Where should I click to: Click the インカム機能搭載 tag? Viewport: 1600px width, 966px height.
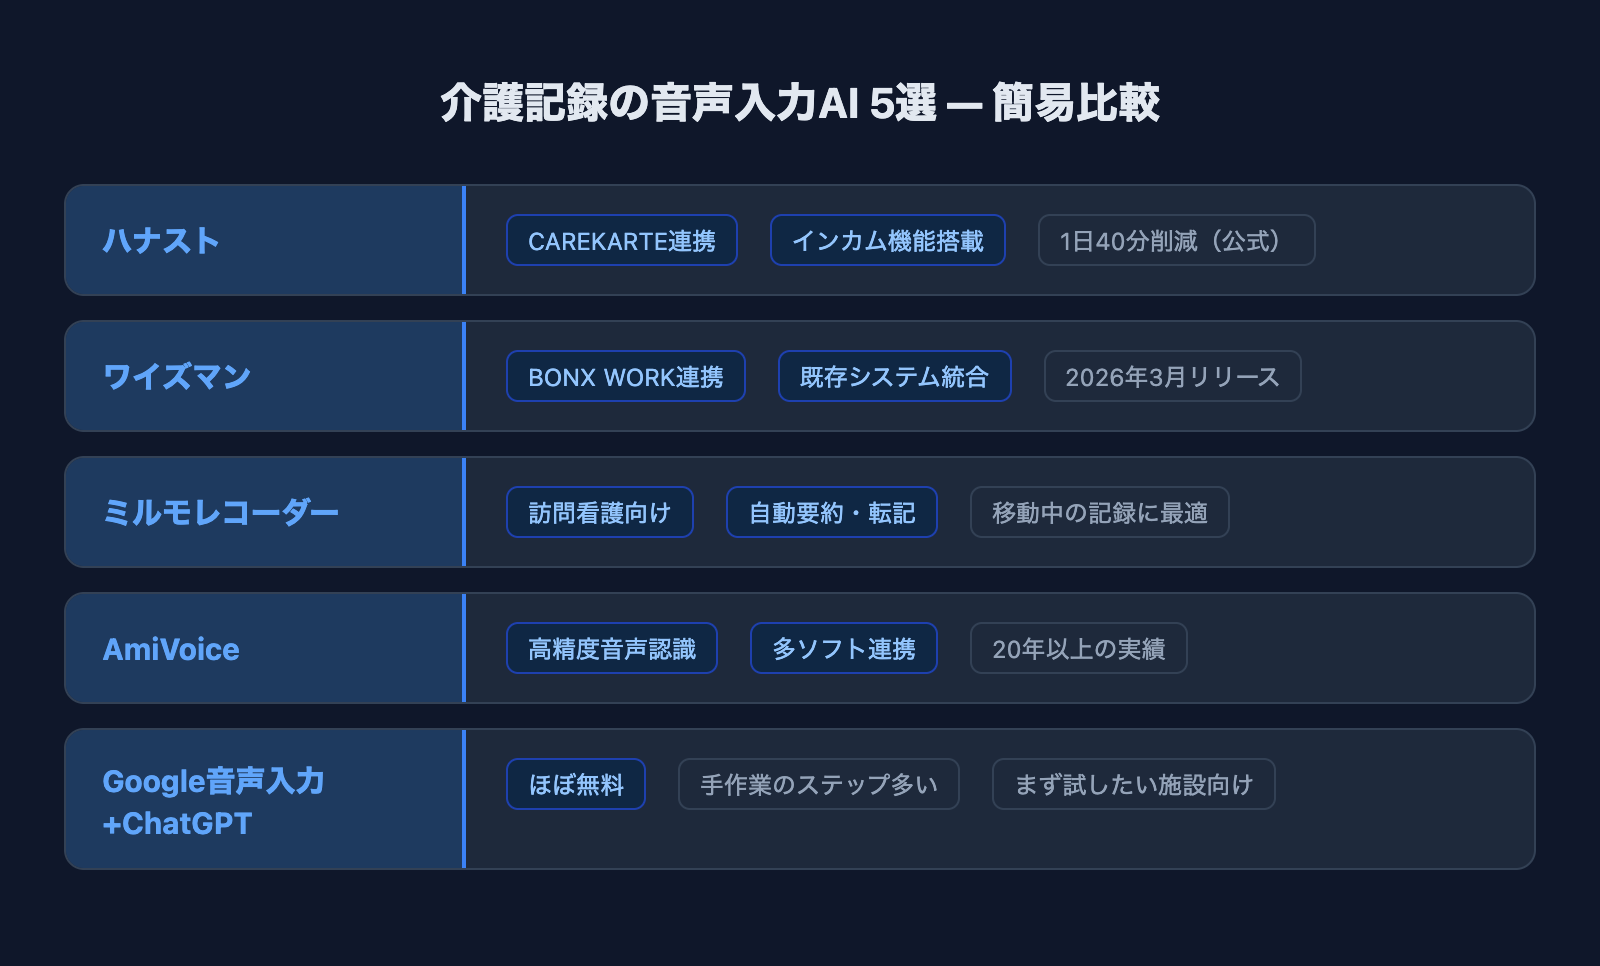[x=887, y=241]
